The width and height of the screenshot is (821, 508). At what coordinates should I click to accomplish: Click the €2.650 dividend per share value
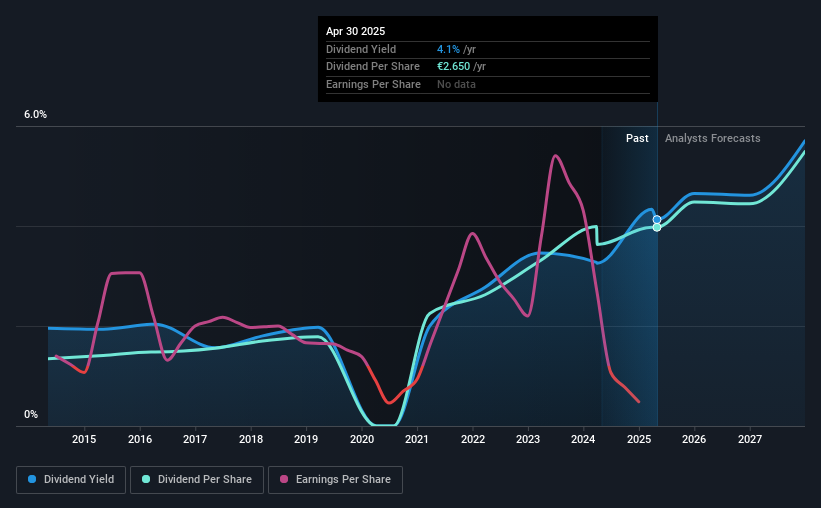[453, 67]
